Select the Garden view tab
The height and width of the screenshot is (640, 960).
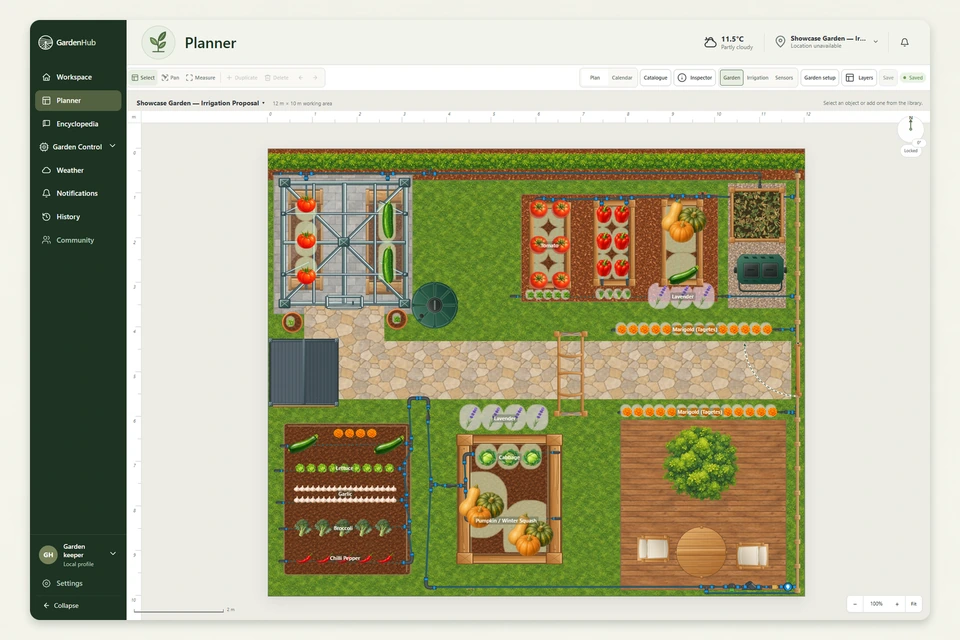coord(731,78)
